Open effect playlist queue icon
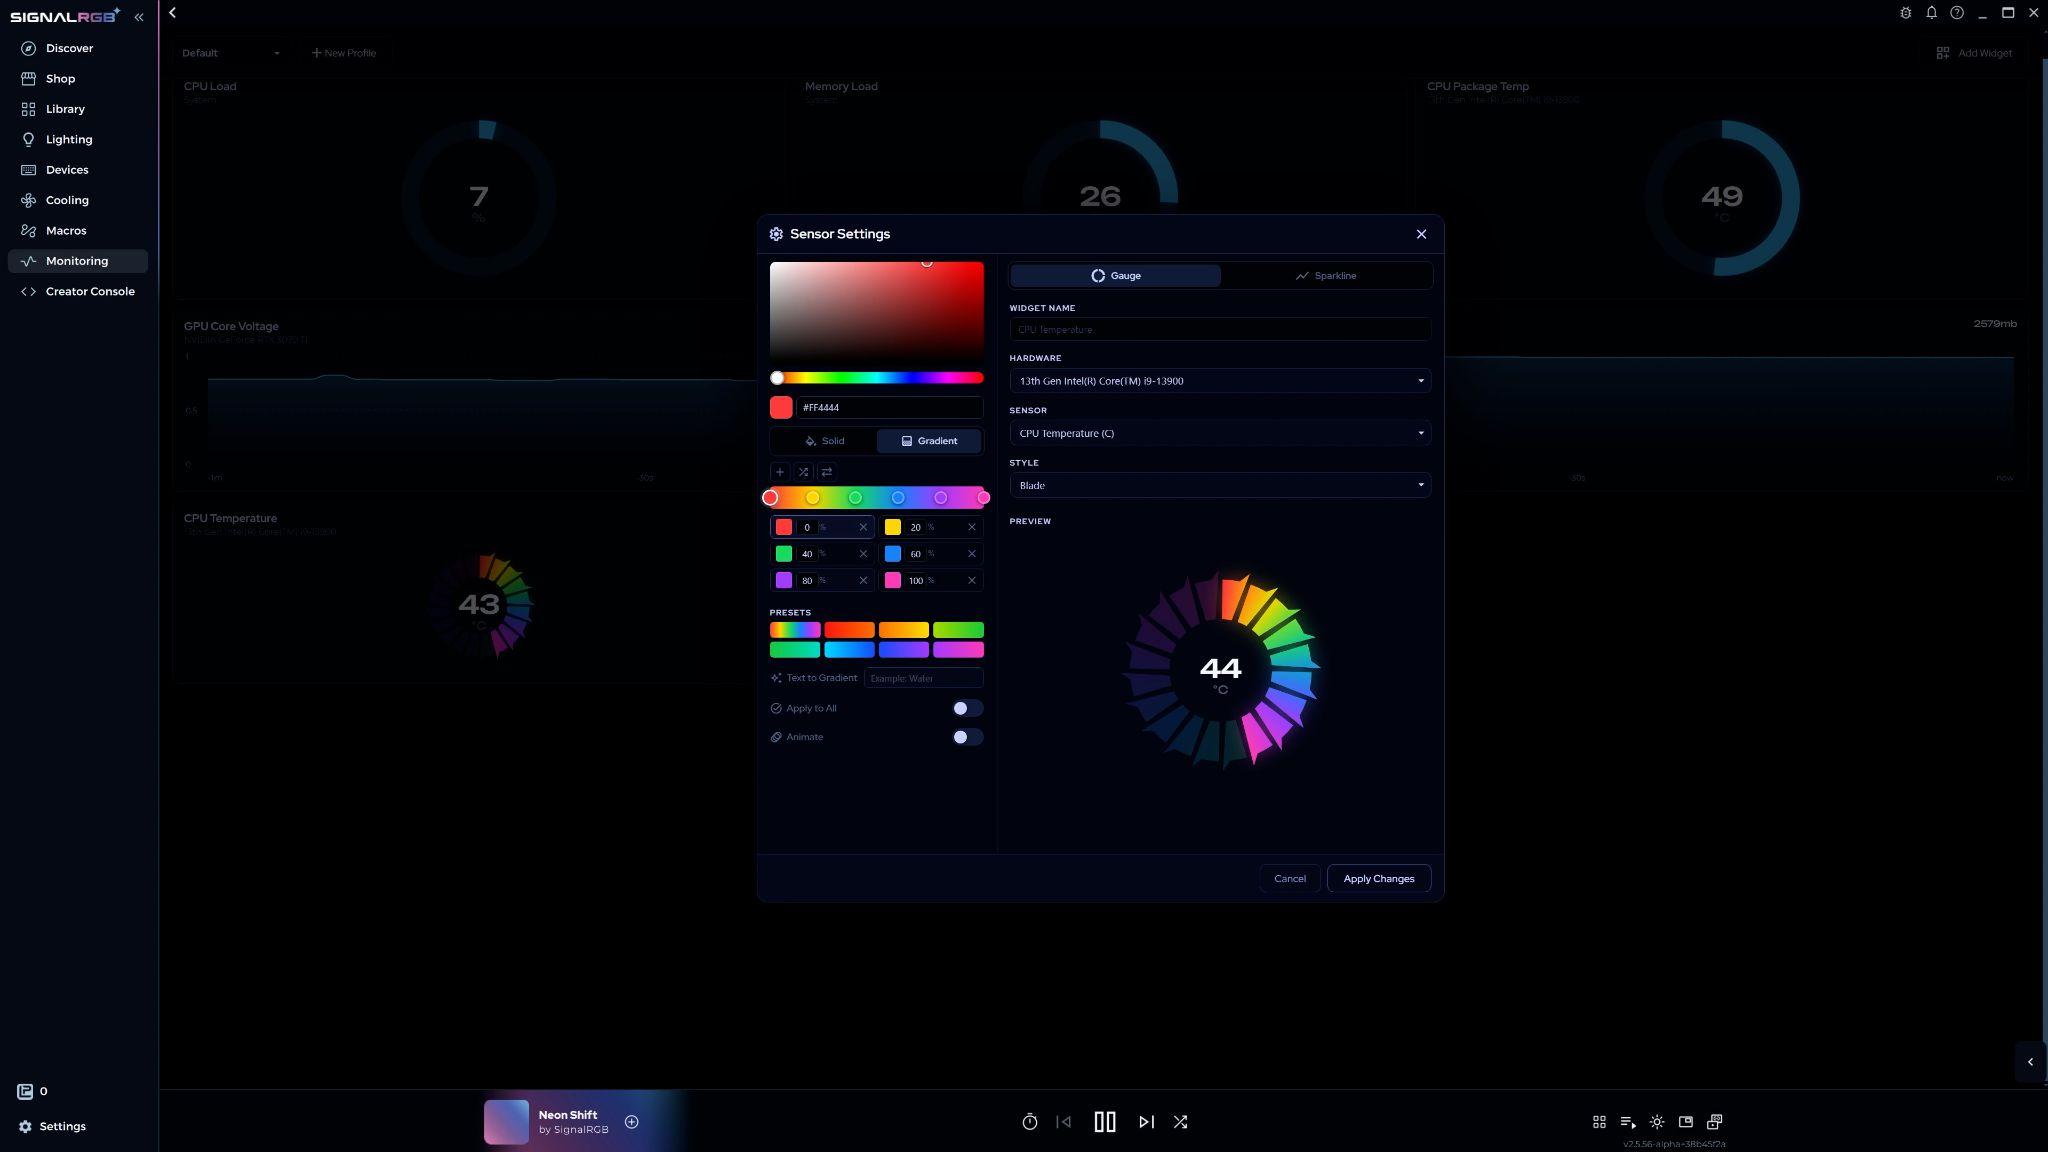The image size is (2048, 1152). tap(1628, 1122)
